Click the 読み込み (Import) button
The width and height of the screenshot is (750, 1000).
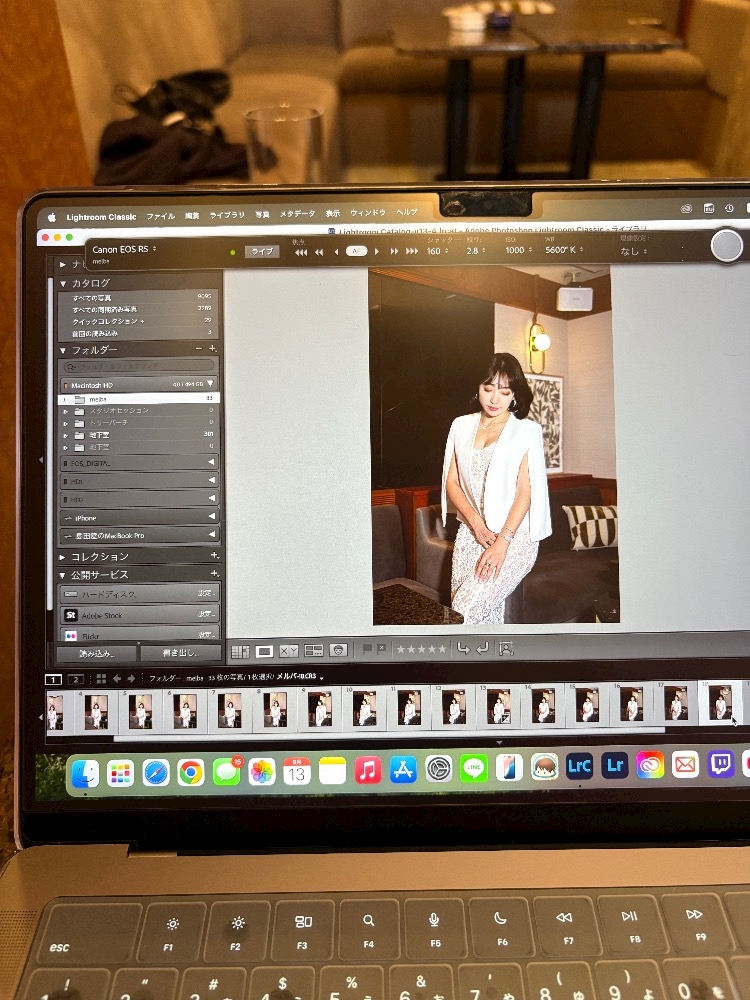pos(97,653)
